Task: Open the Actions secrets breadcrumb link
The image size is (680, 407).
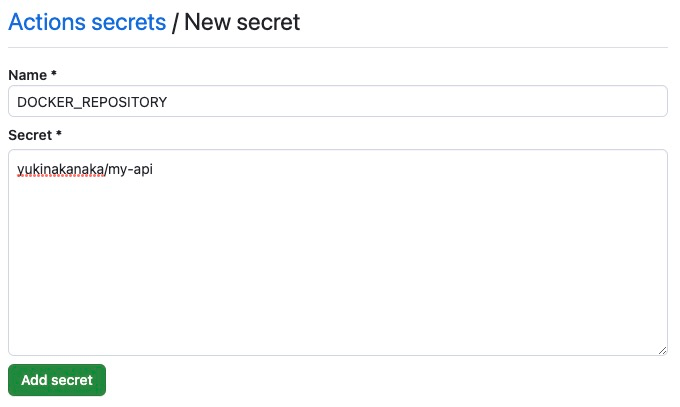Action: click(87, 22)
